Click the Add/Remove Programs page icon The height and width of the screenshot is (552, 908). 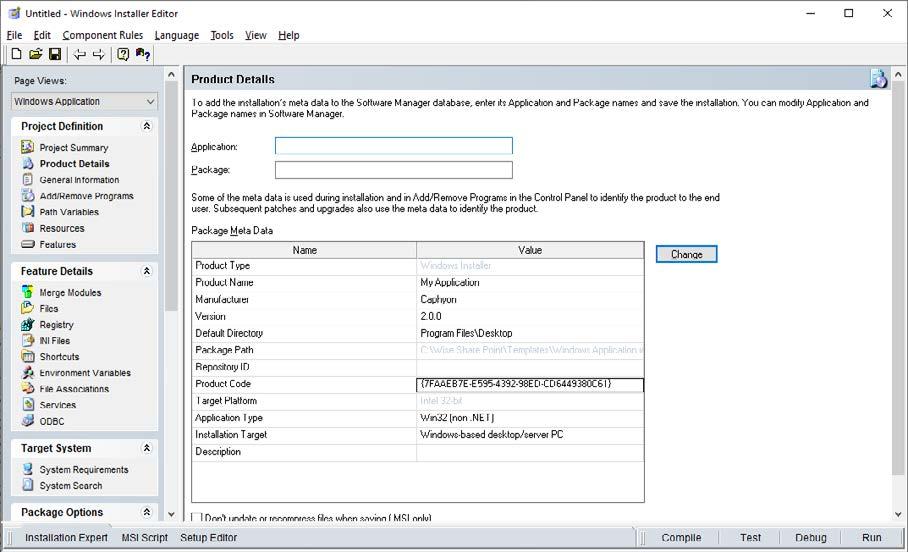[x=27, y=196]
